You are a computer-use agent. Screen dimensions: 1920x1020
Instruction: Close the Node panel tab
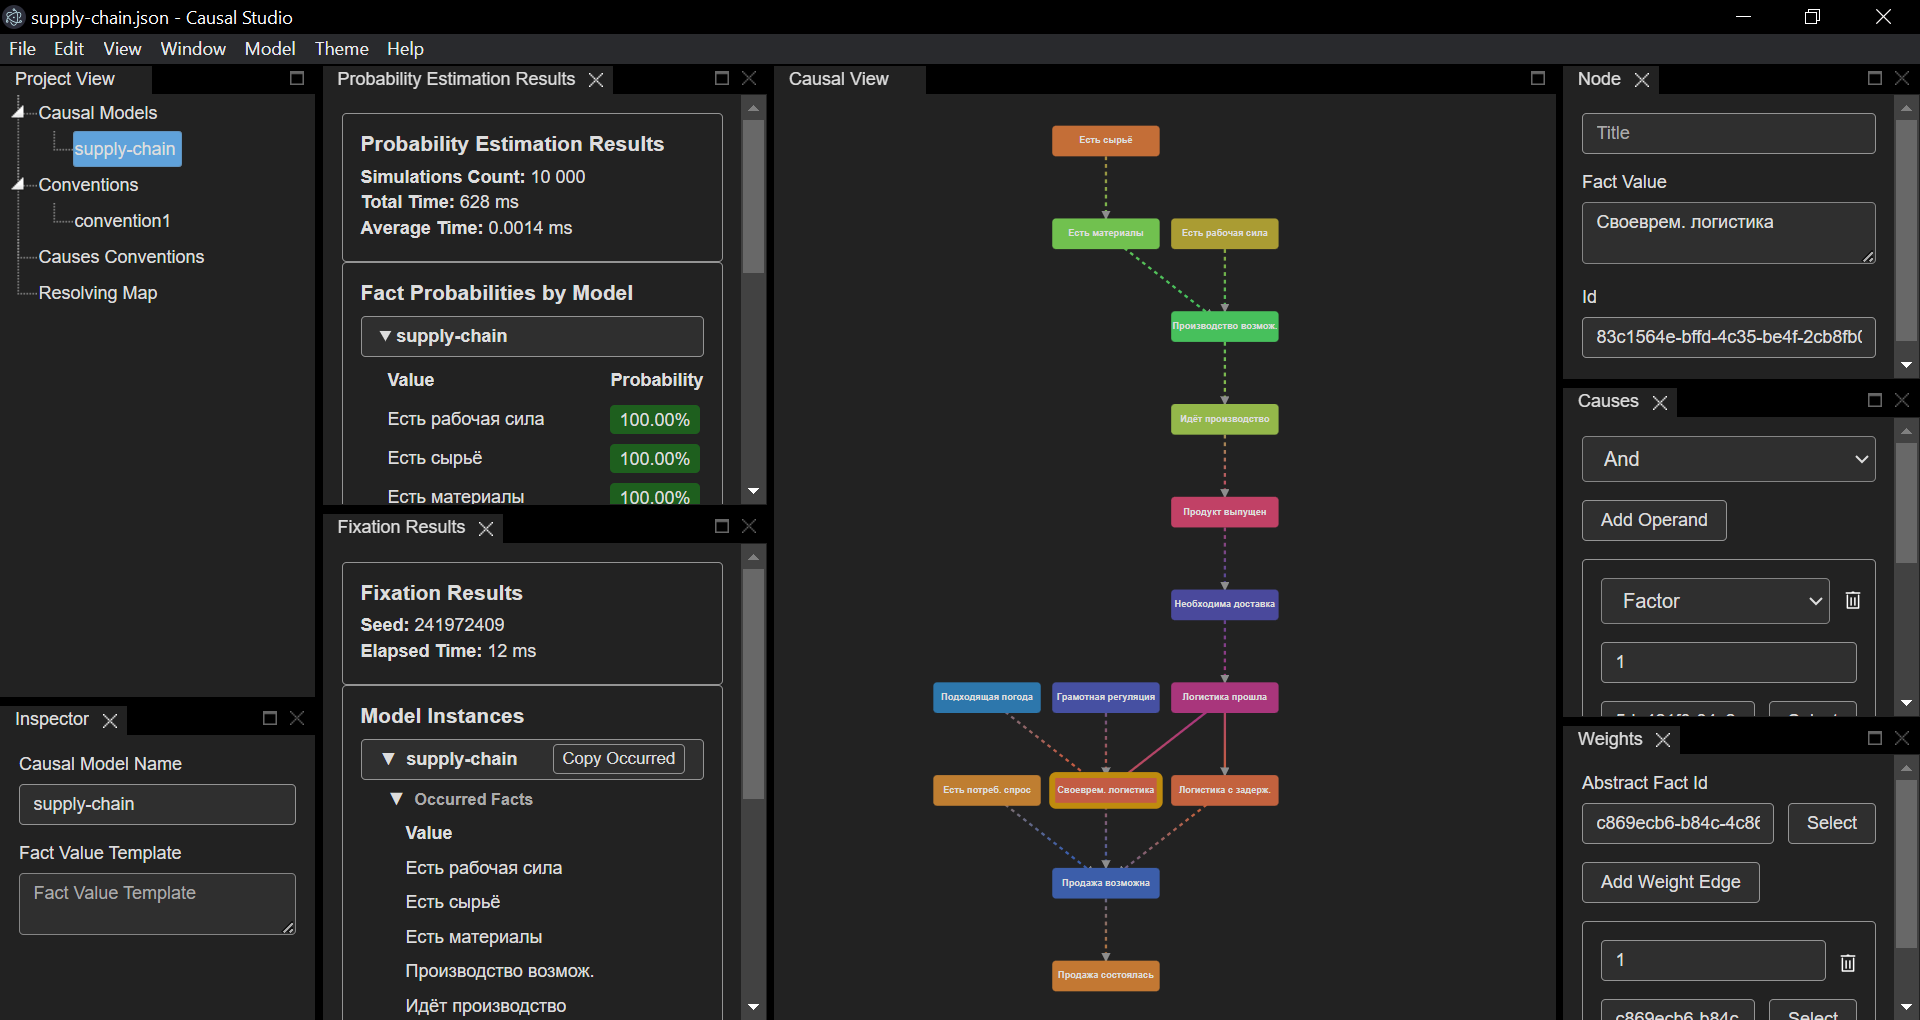pyautogui.click(x=1641, y=80)
